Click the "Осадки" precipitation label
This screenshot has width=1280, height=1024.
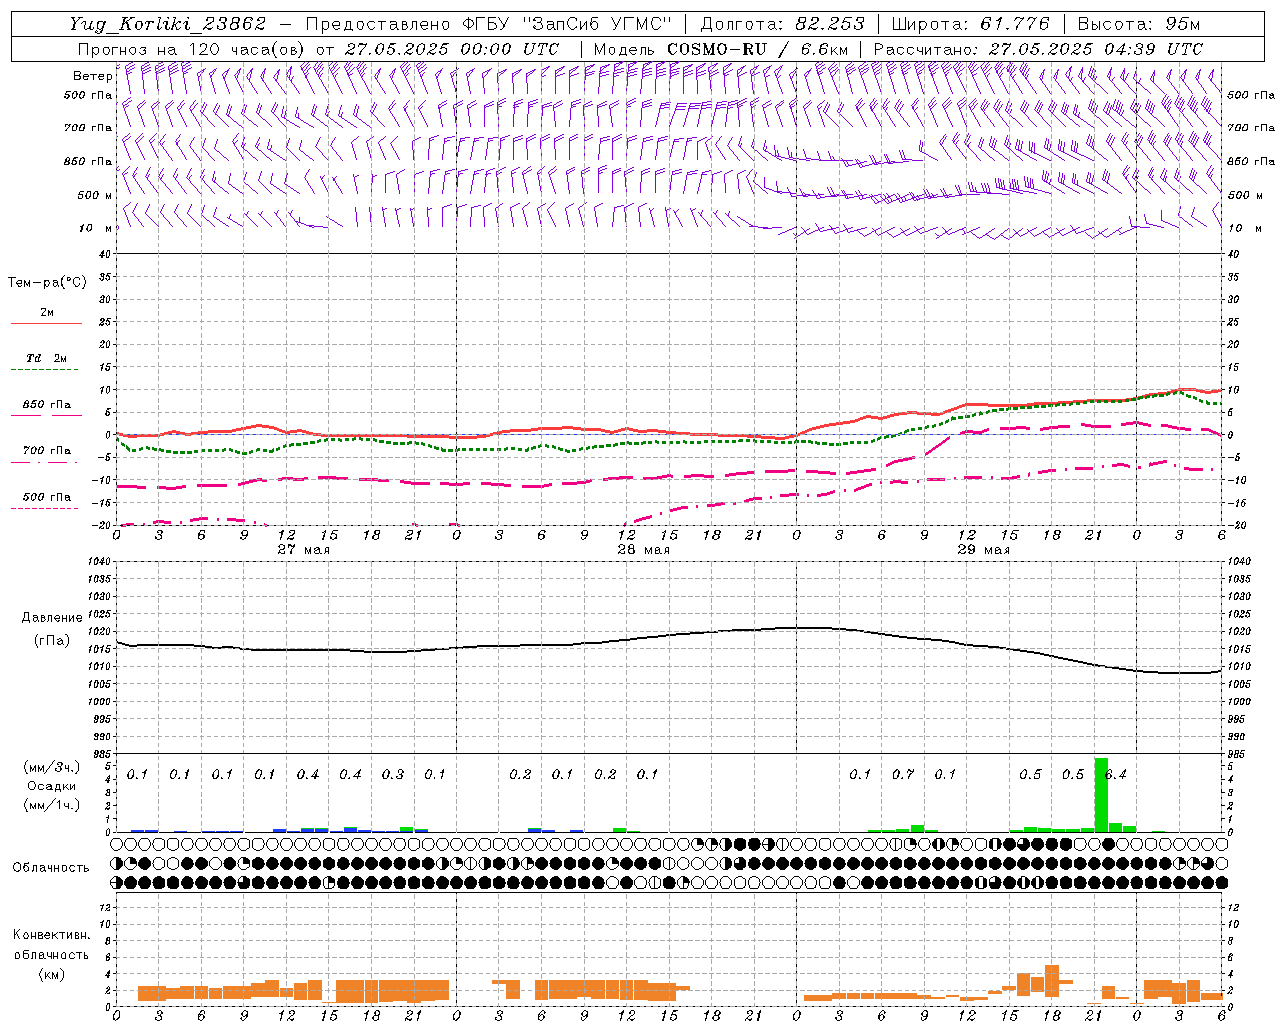point(51,786)
